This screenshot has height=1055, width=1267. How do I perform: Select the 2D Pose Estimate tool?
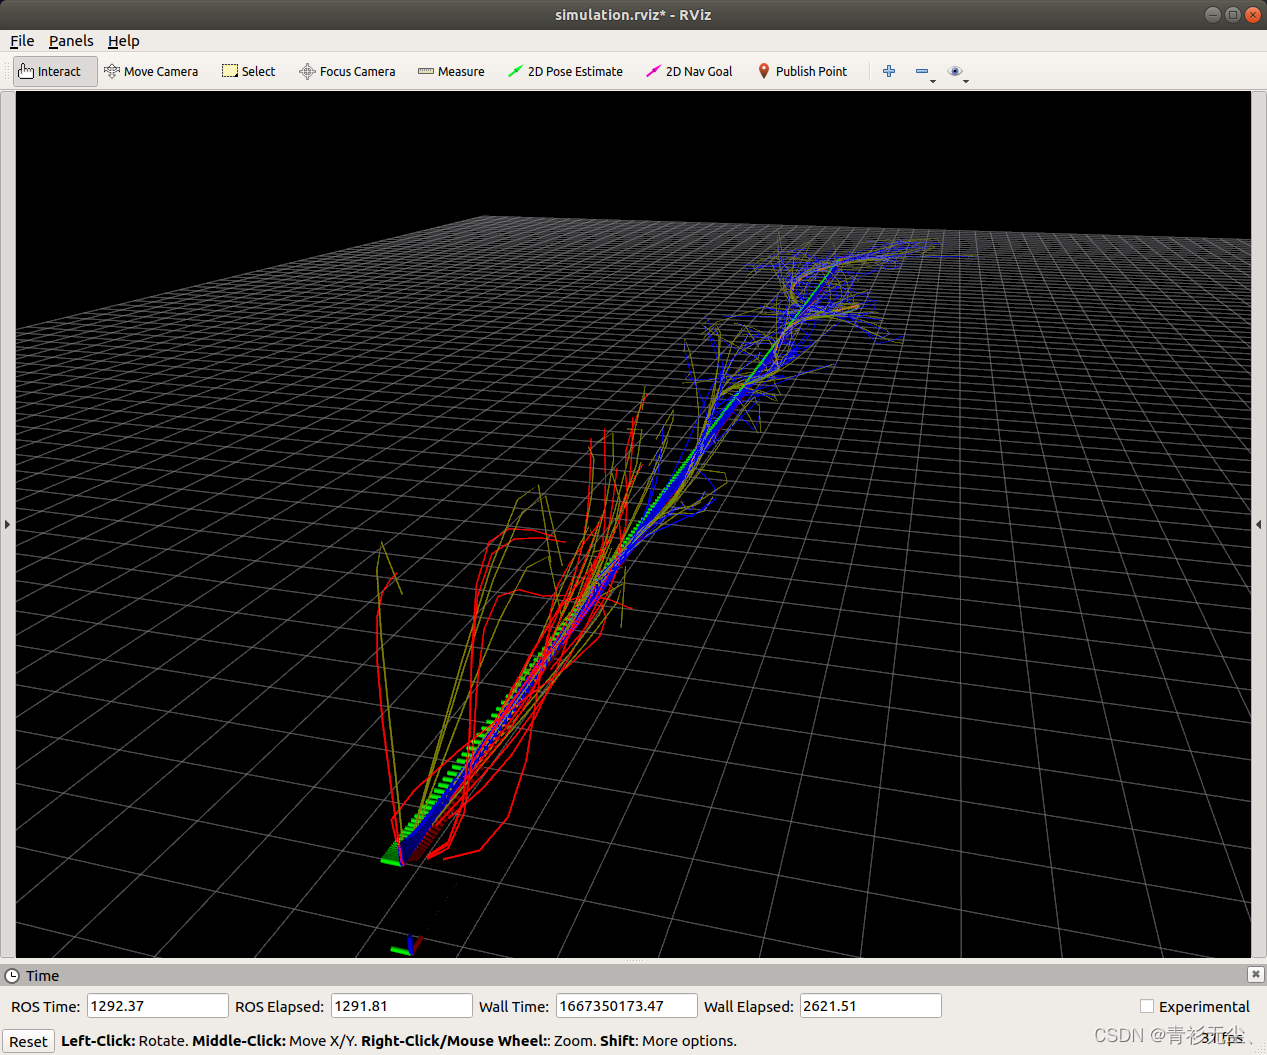point(565,71)
